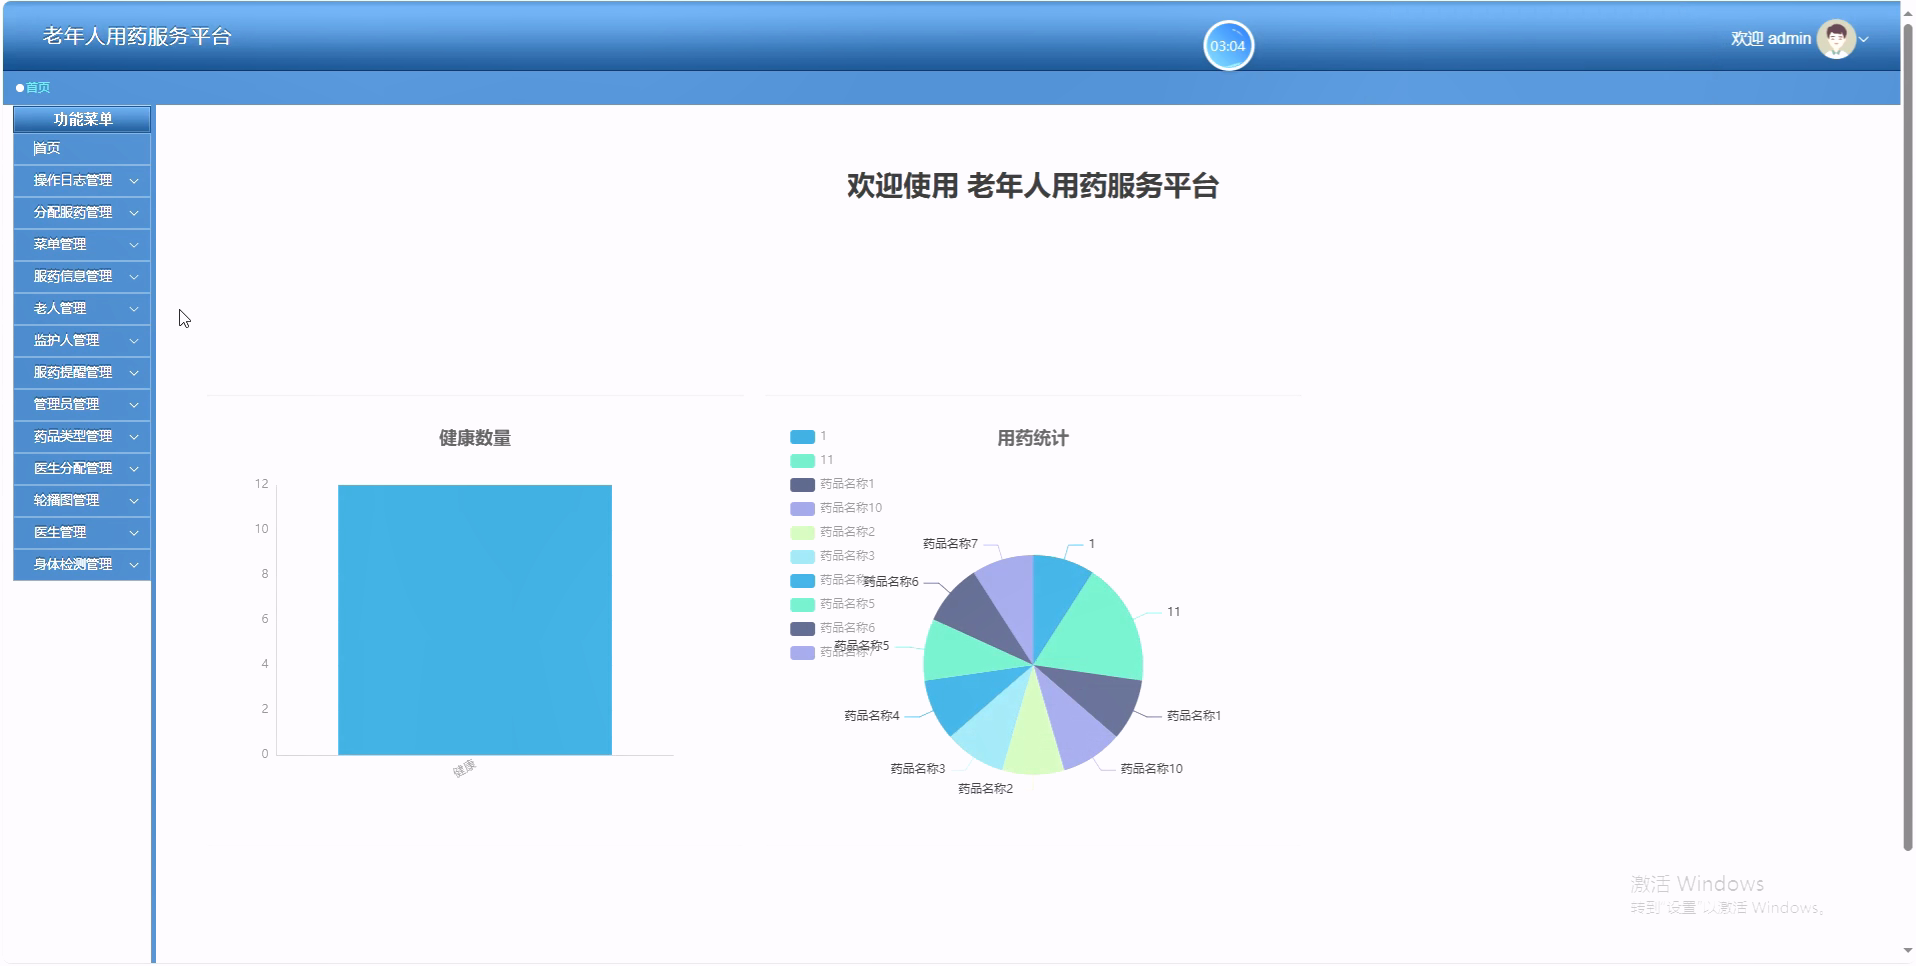The width and height of the screenshot is (1916, 966).
Task: Click the last legend swatch for 药品名称7
Action: coord(802,653)
